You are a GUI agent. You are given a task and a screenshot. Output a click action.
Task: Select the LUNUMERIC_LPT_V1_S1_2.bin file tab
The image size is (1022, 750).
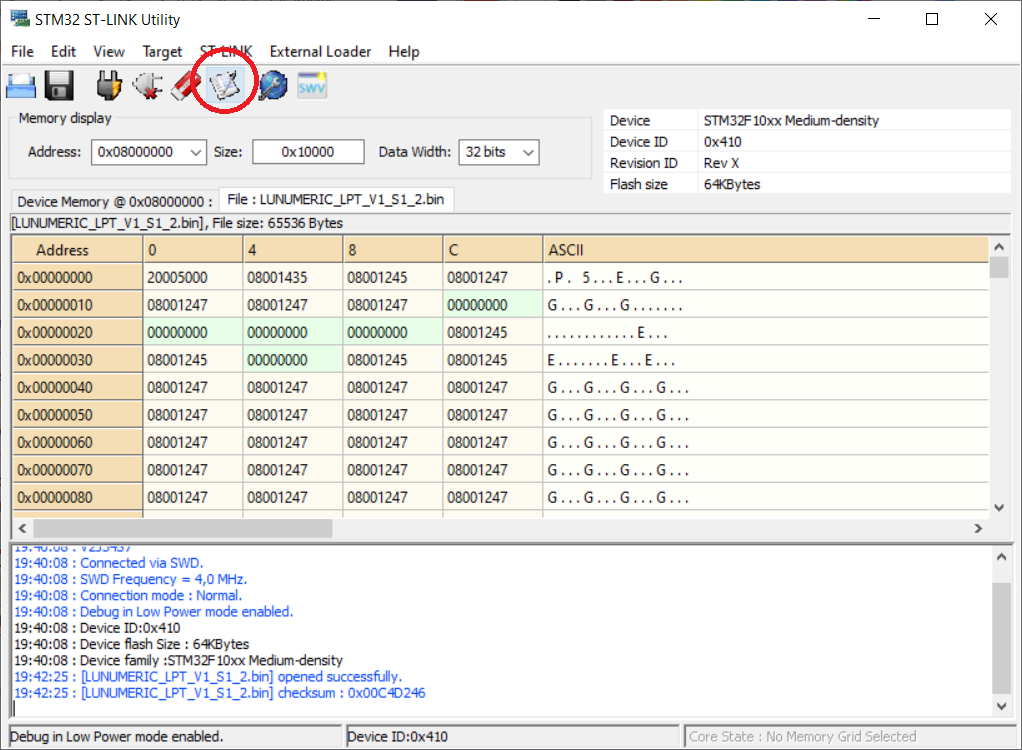[335, 200]
